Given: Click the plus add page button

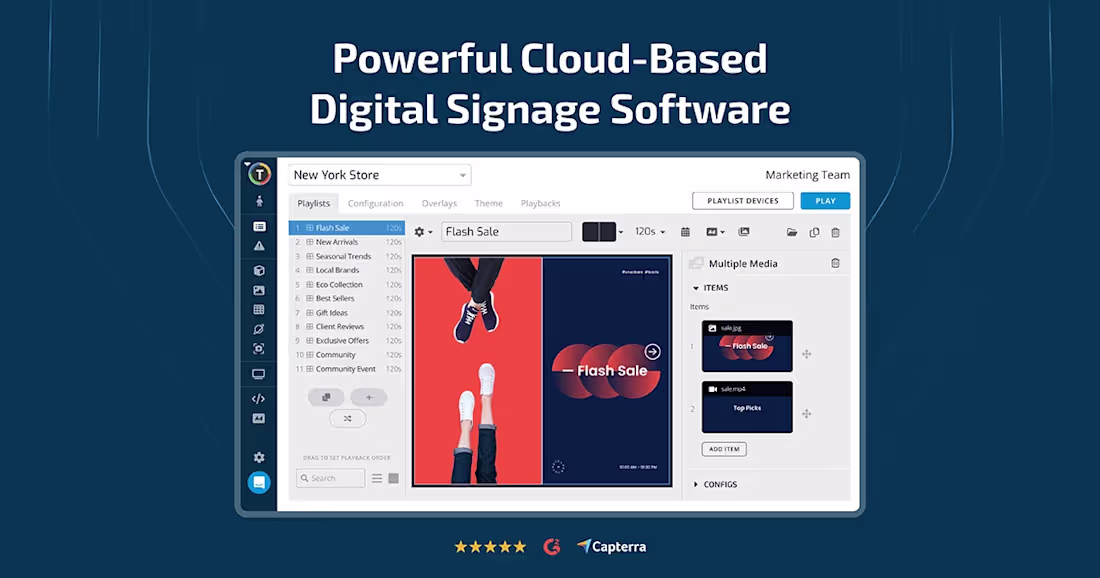Looking at the screenshot, I should [x=369, y=397].
